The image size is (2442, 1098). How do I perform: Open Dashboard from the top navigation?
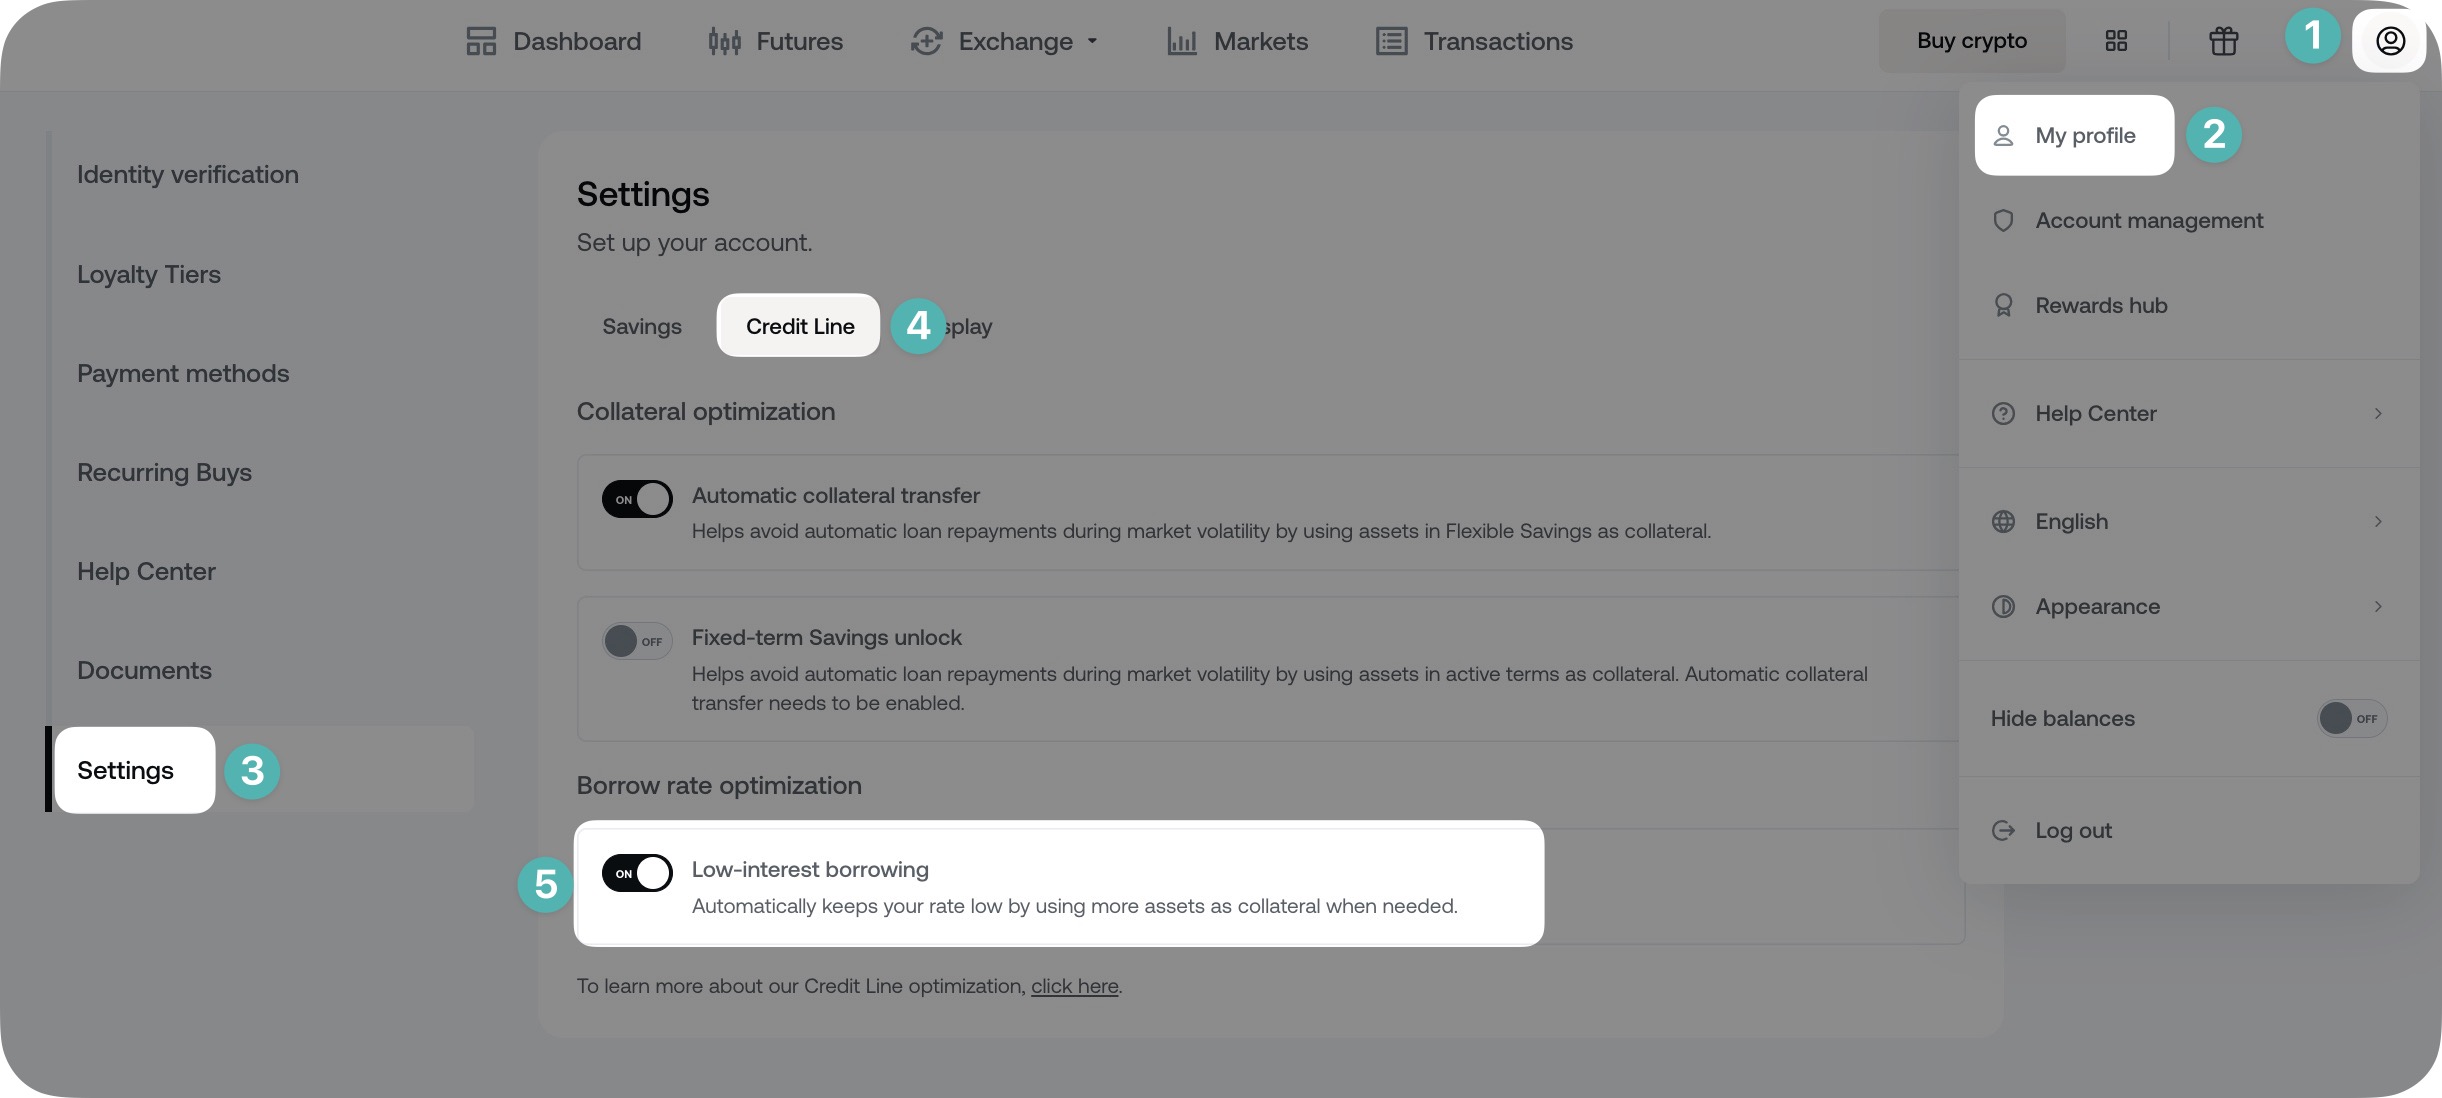click(x=554, y=41)
